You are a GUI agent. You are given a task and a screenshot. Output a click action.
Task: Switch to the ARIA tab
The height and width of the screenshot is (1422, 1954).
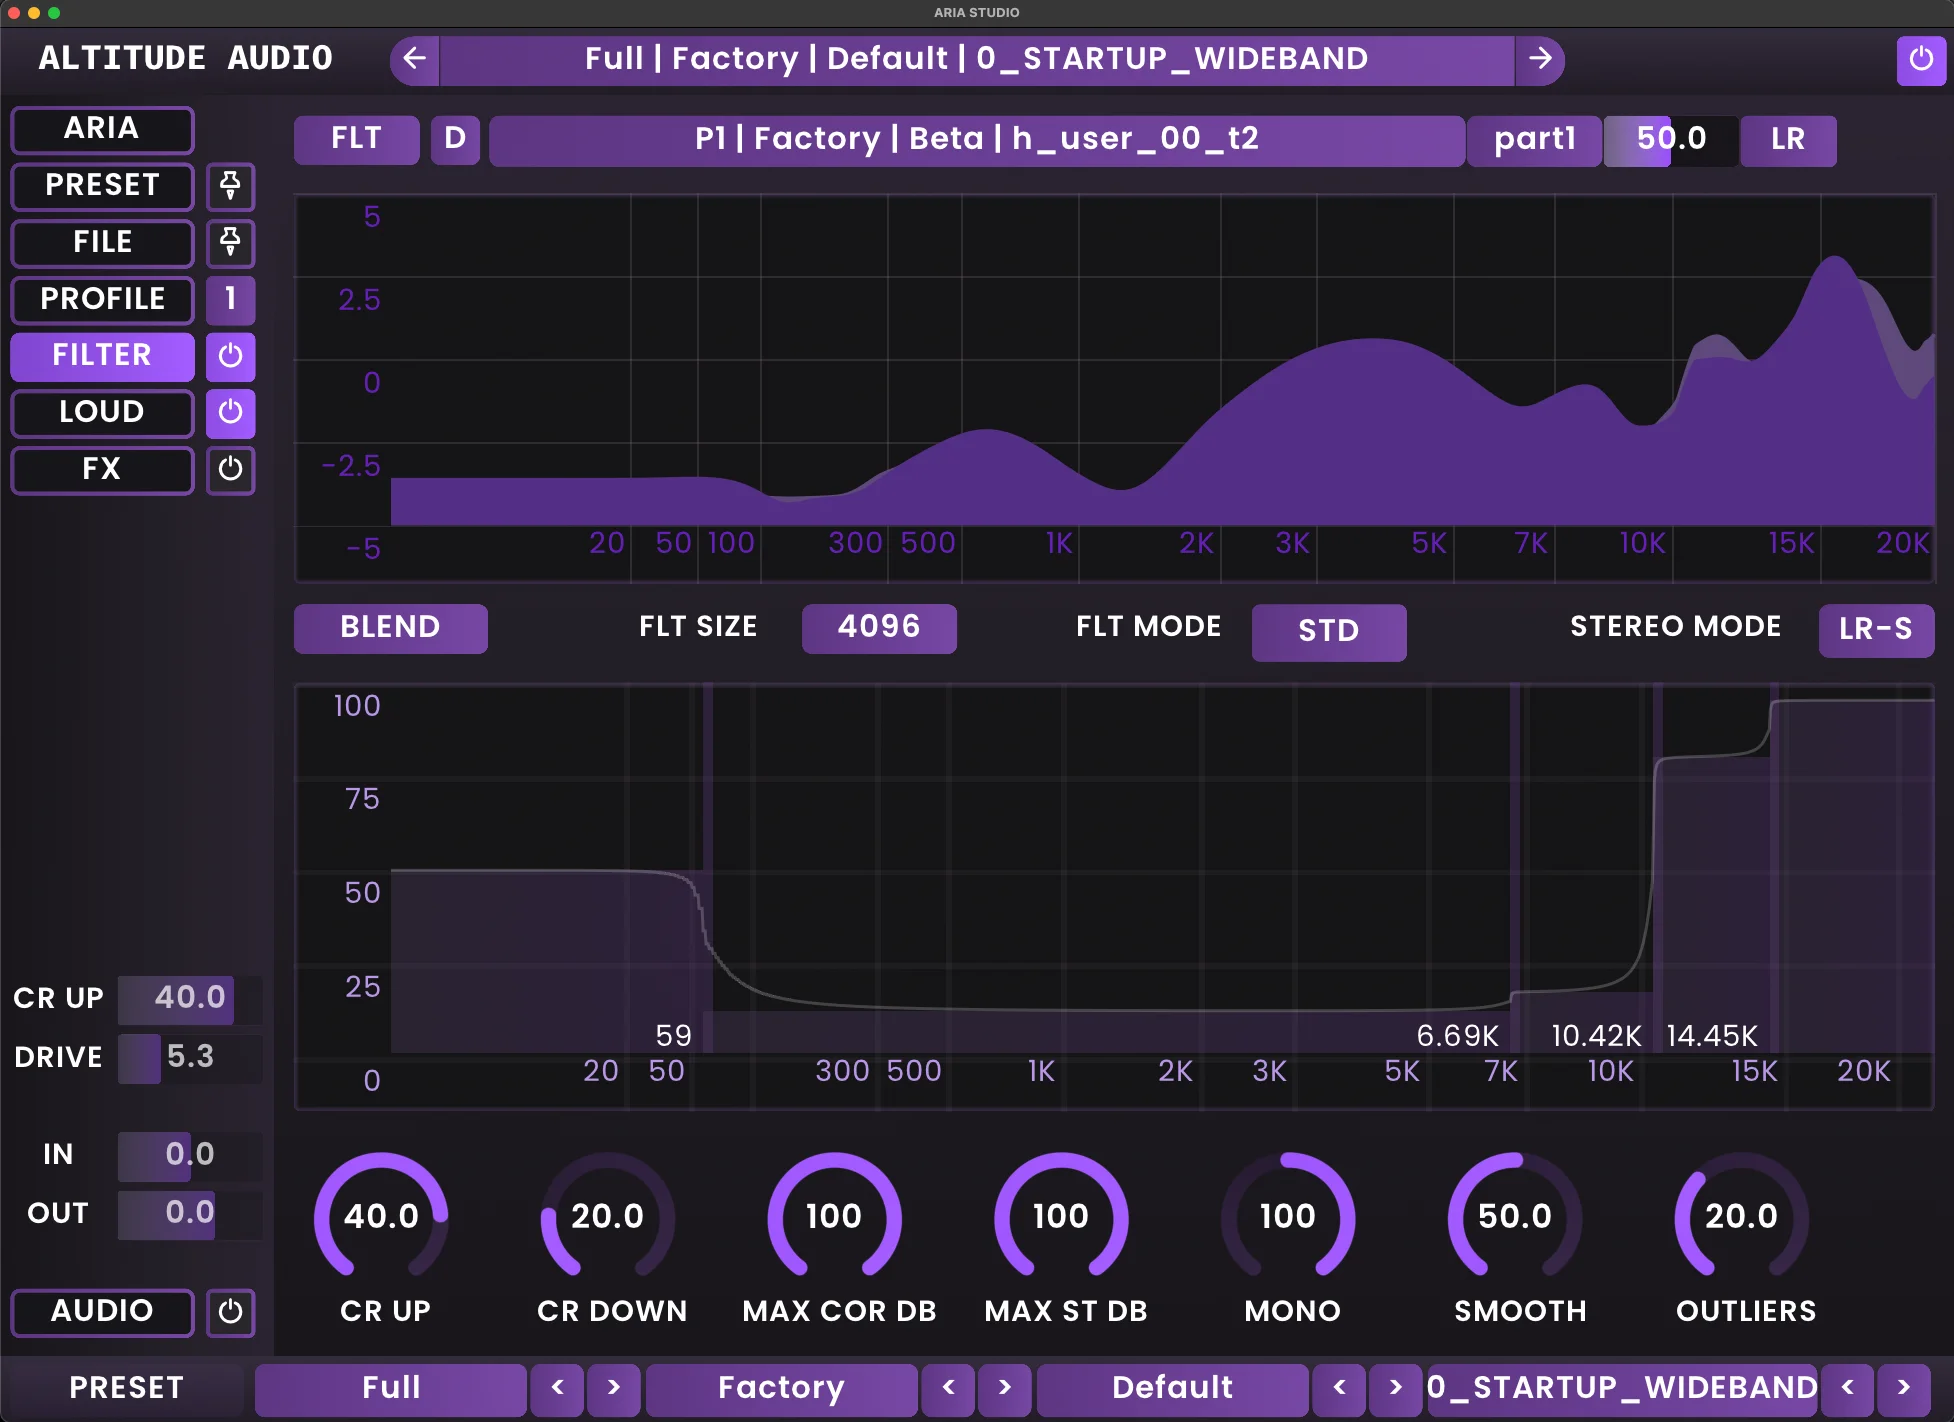click(101, 129)
